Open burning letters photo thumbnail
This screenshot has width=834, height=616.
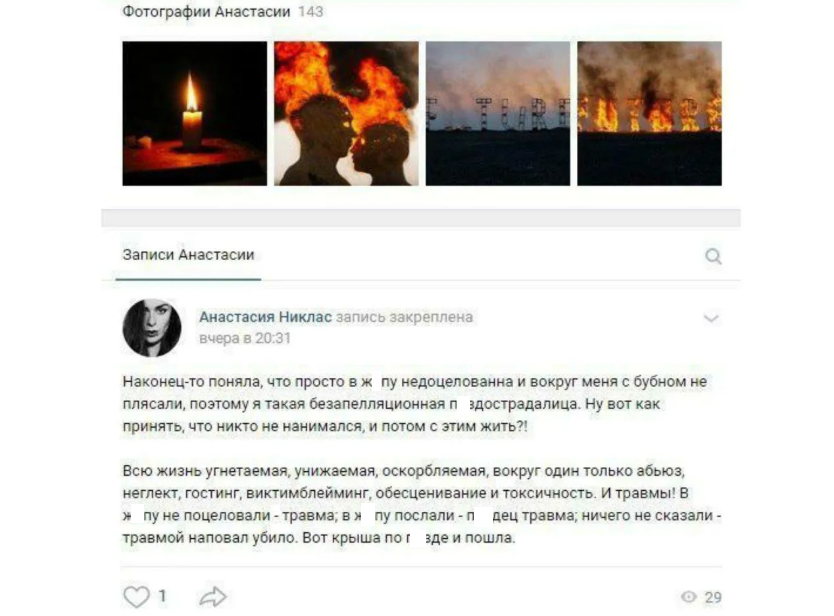coord(649,113)
